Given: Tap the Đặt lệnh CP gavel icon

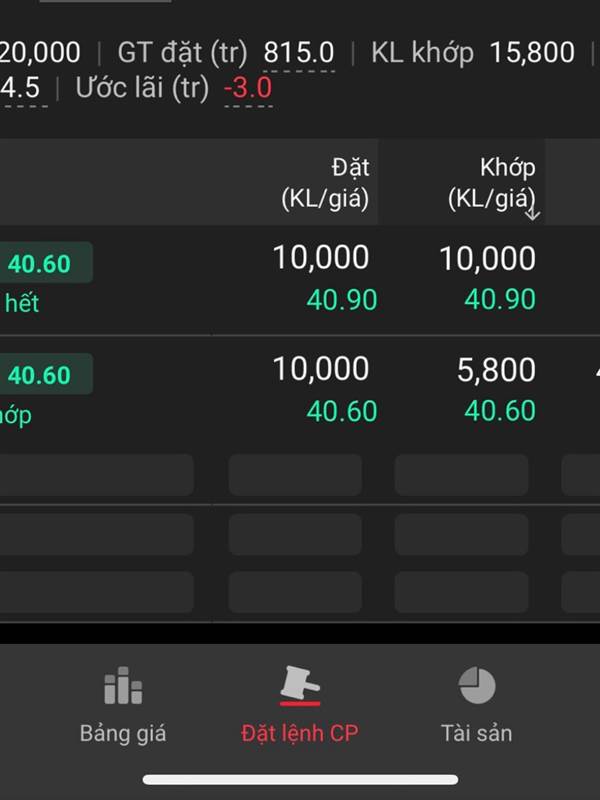Looking at the screenshot, I should tap(300, 684).
